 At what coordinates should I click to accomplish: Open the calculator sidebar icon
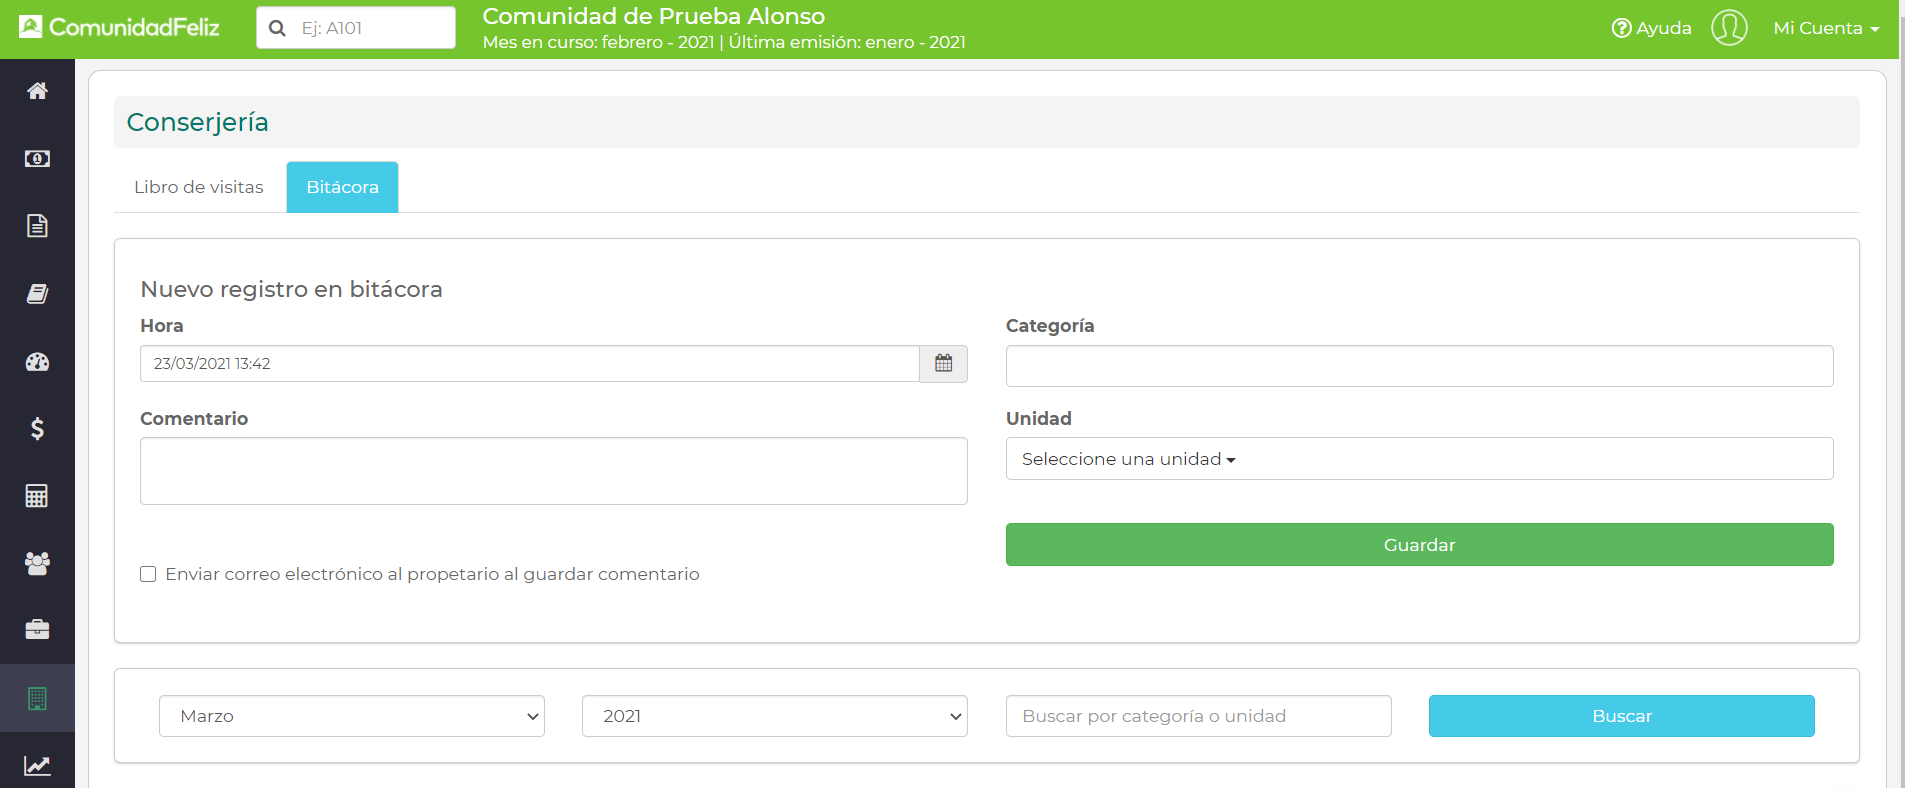pyautogui.click(x=37, y=496)
